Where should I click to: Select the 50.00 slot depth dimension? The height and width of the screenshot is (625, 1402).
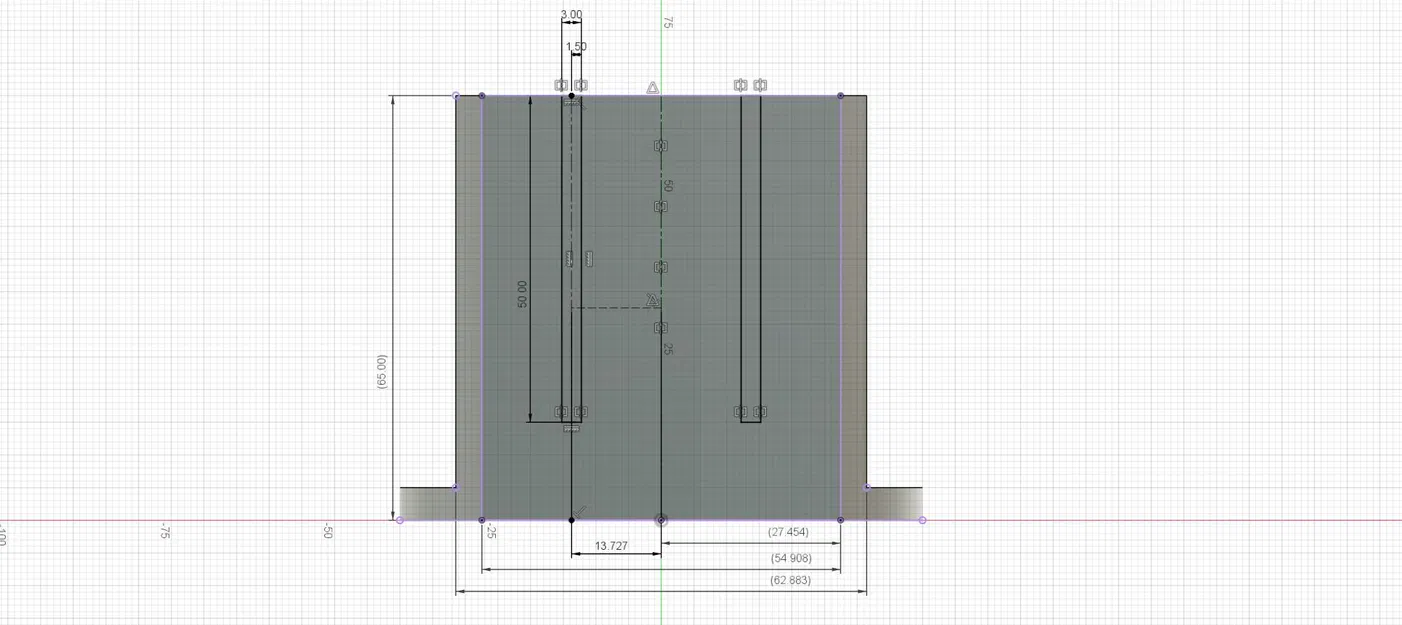(x=522, y=294)
